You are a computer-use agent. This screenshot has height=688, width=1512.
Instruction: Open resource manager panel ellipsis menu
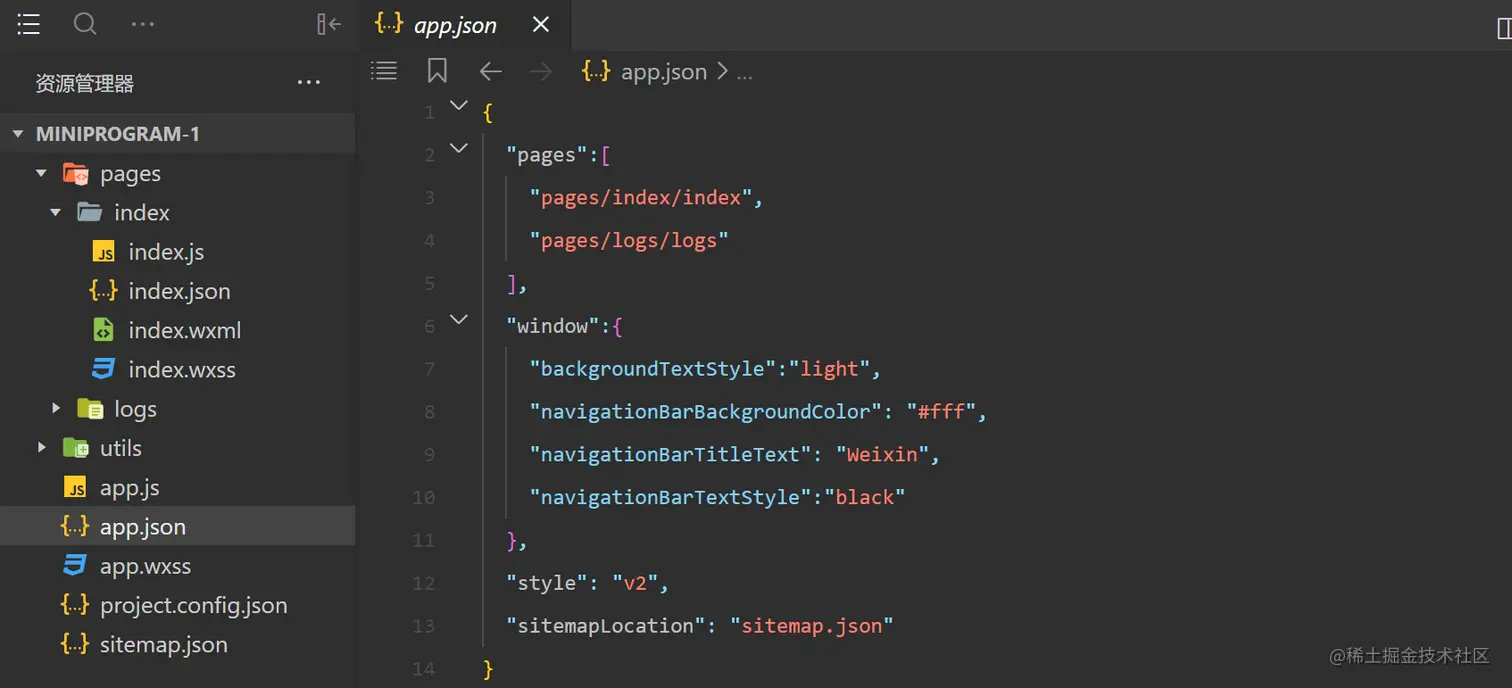tap(309, 83)
